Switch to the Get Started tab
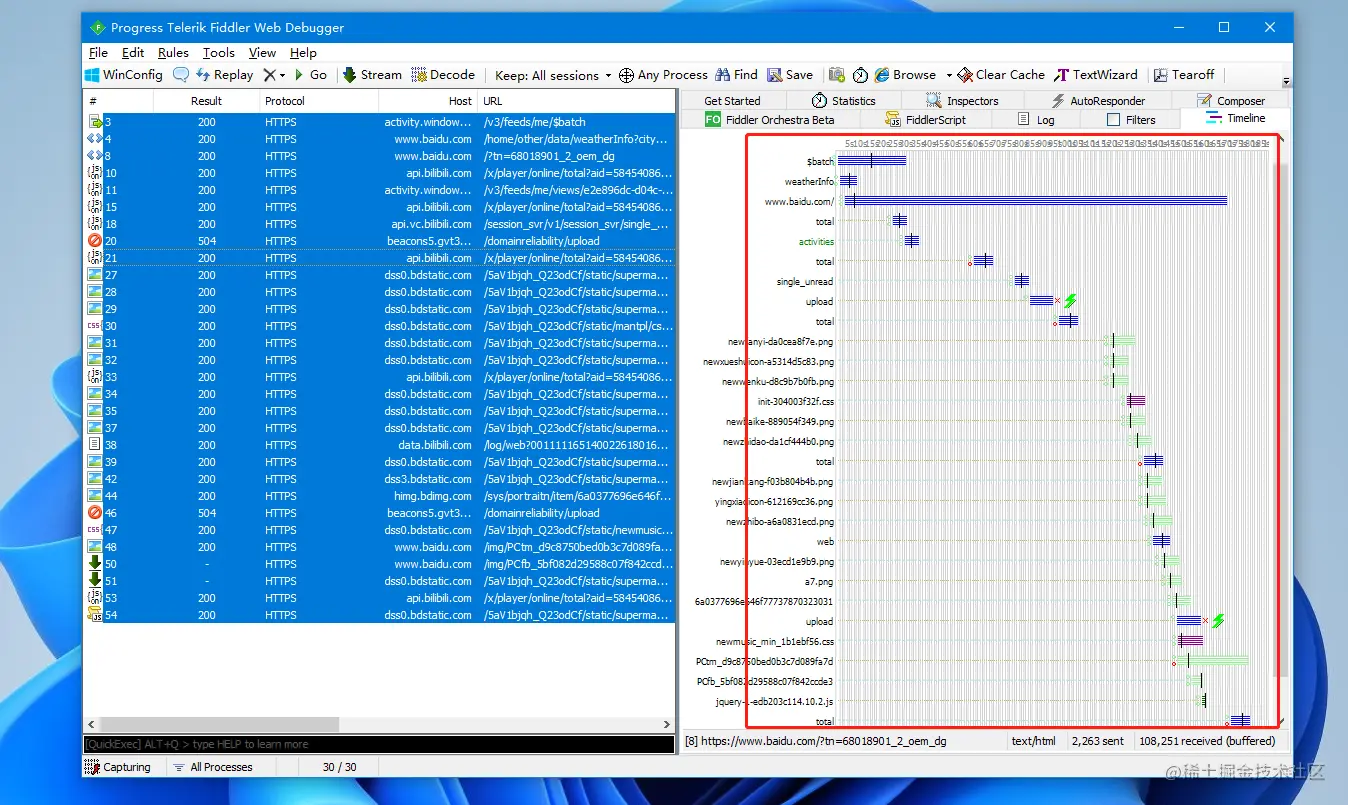 [x=732, y=101]
